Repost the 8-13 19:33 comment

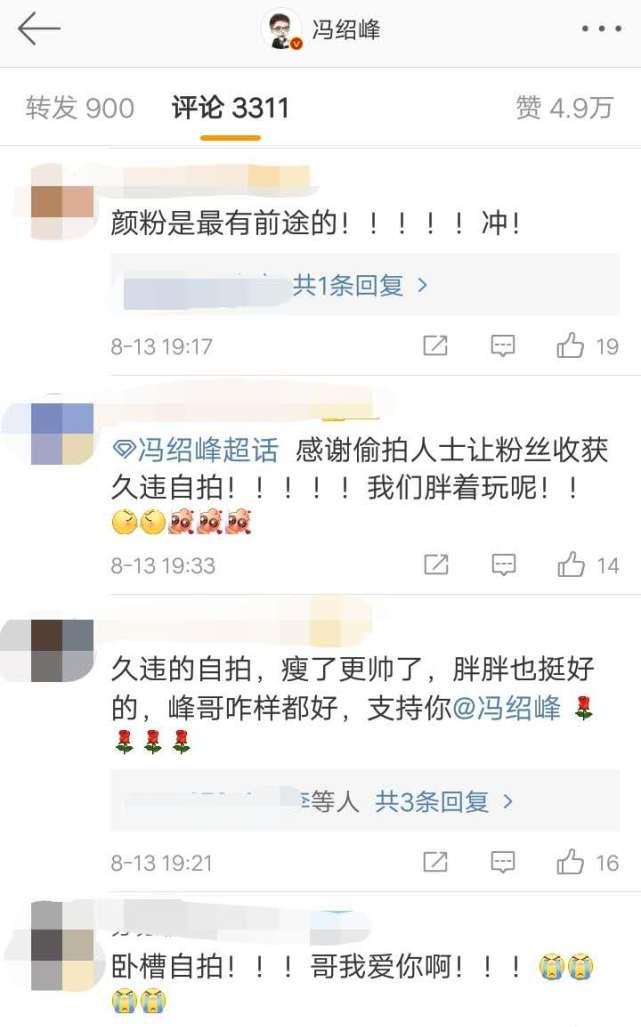(x=436, y=565)
